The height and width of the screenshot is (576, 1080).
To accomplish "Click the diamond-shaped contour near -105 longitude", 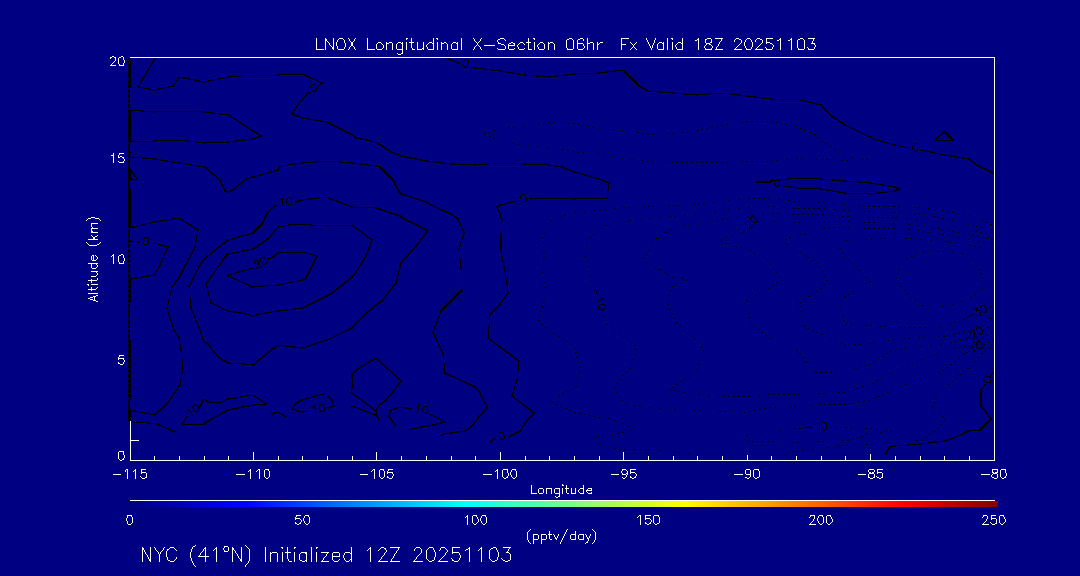I will click(x=375, y=385).
